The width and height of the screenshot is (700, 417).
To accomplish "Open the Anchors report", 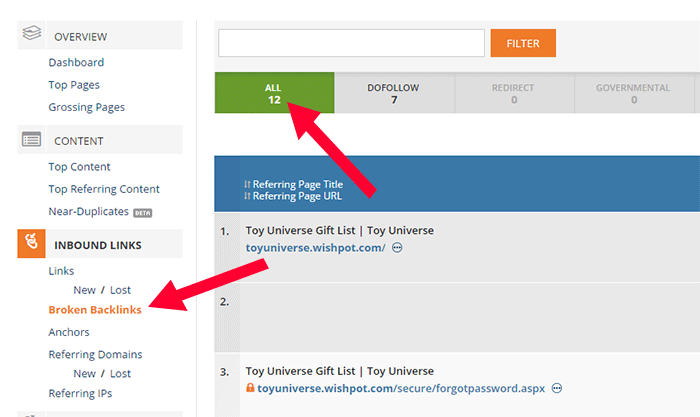I will coord(69,332).
